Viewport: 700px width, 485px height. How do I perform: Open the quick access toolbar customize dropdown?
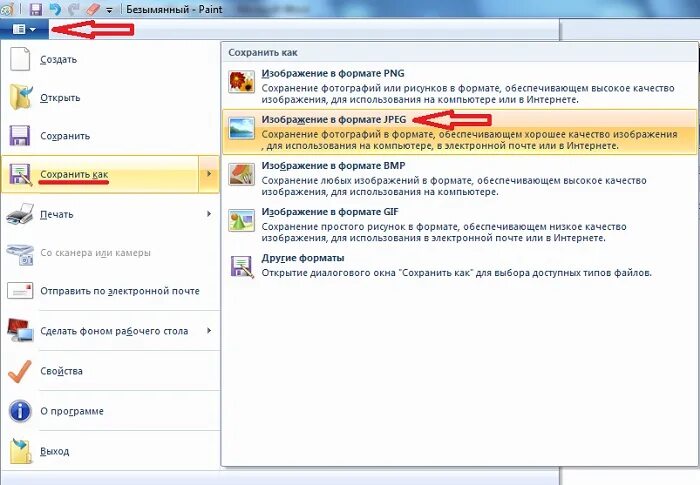(x=109, y=10)
